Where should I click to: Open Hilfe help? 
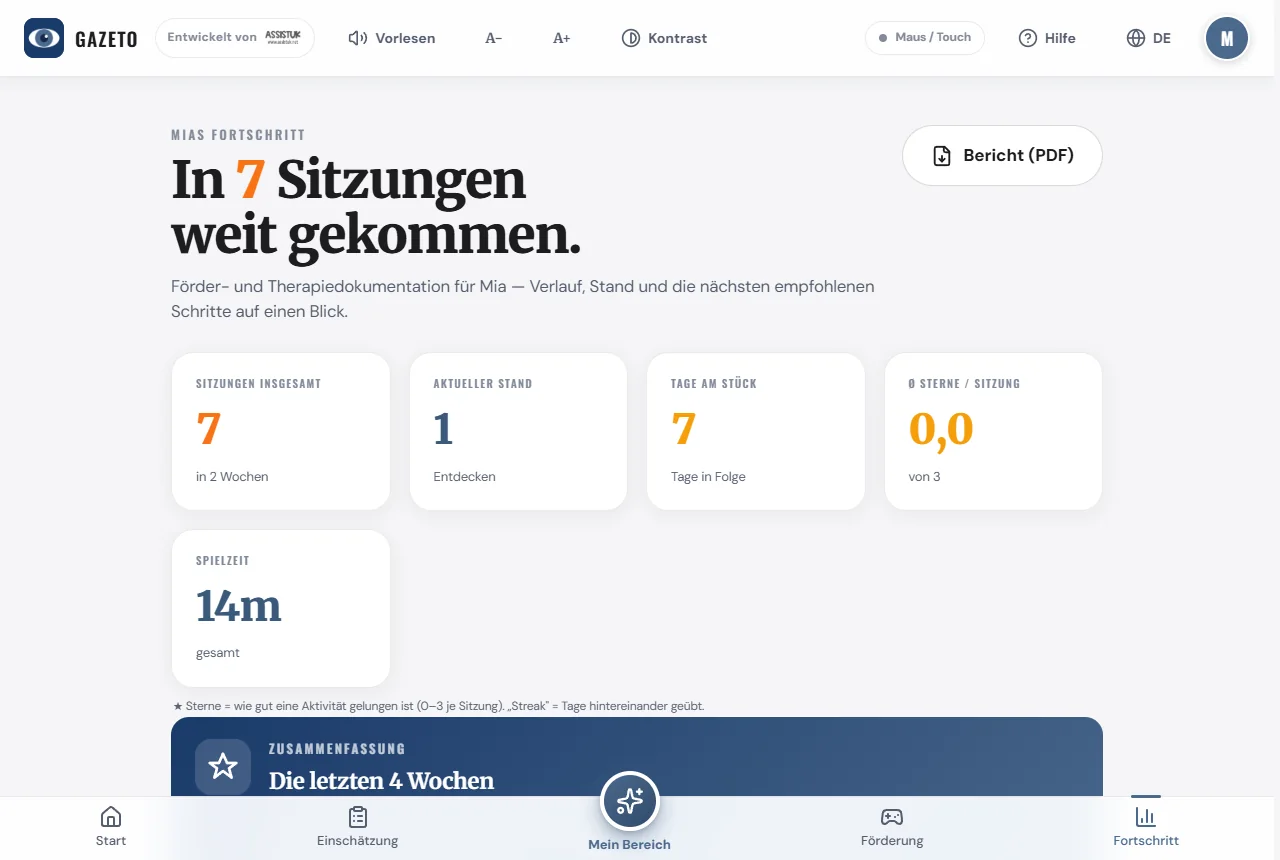pyautogui.click(x=1047, y=38)
